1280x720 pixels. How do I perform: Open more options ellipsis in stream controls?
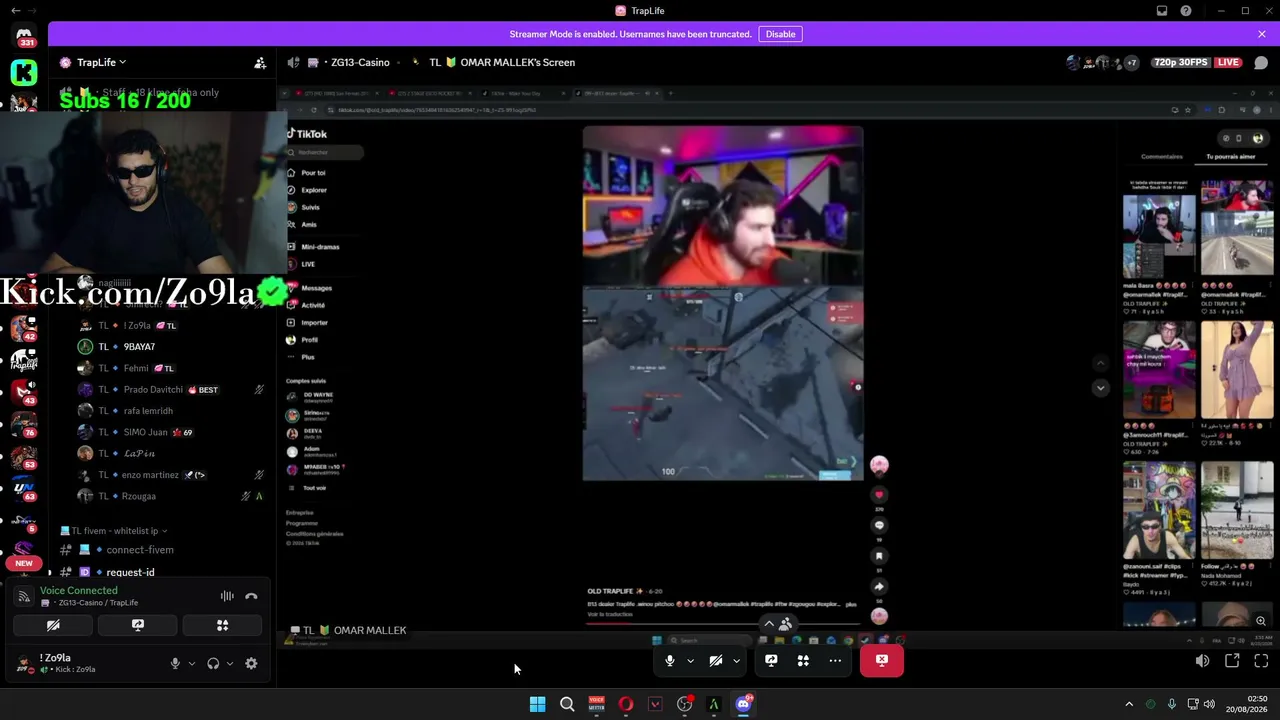coord(835,660)
